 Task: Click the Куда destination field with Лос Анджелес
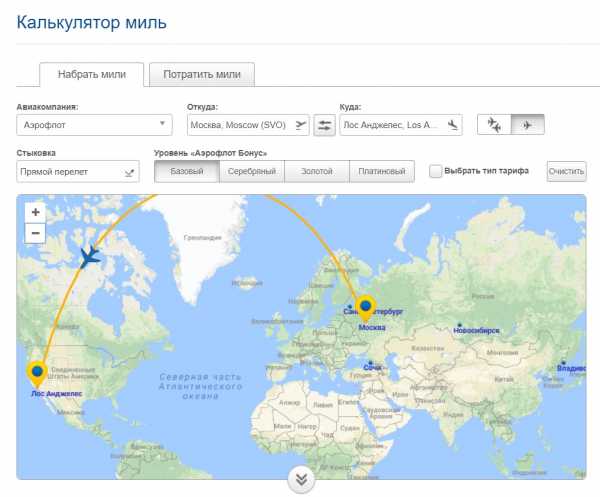tap(392, 125)
